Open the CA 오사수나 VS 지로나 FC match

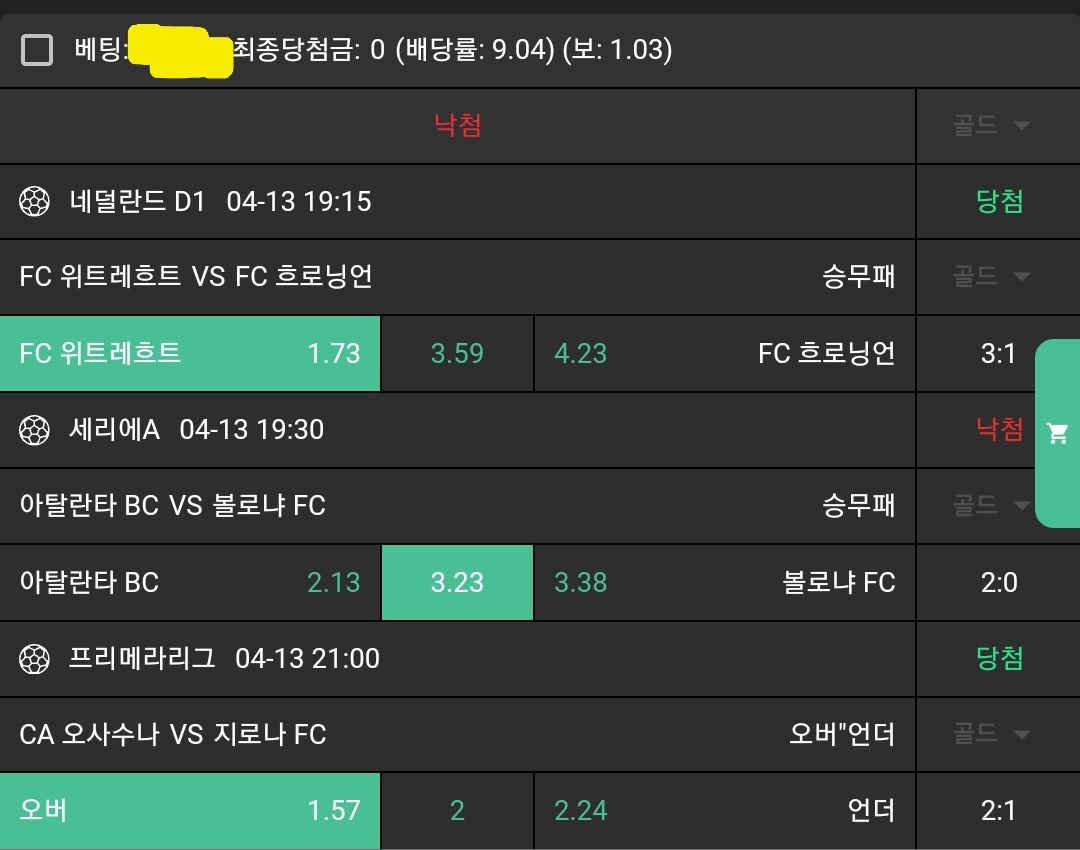[173, 735]
